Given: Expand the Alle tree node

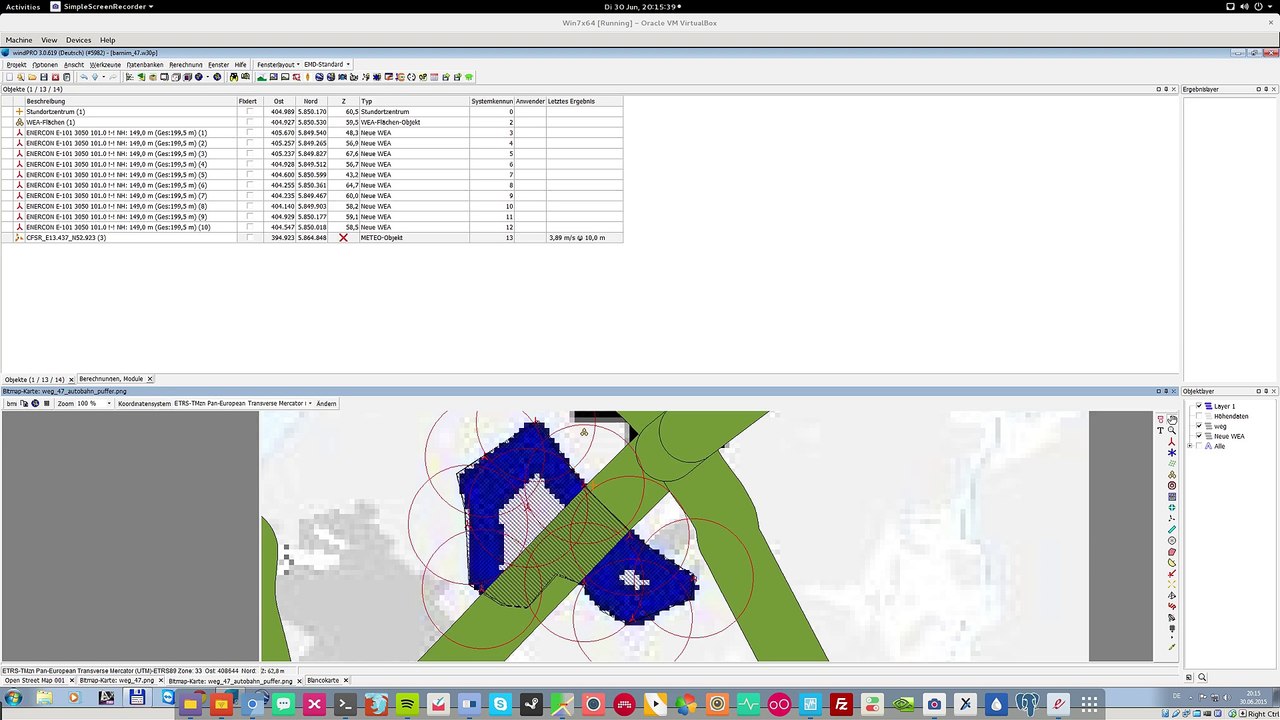Looking at the screenshot, I should (x=1190, y=446).
